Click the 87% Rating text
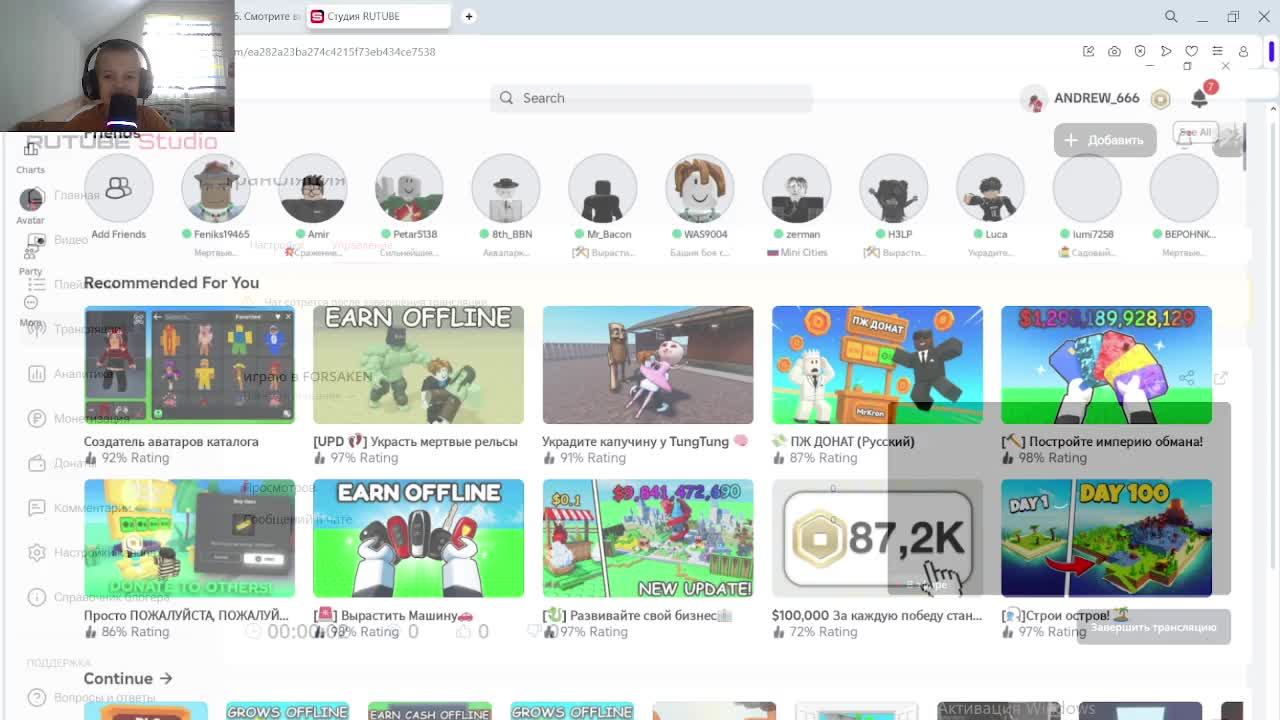The image size is (1280, 720). [823, 458]
